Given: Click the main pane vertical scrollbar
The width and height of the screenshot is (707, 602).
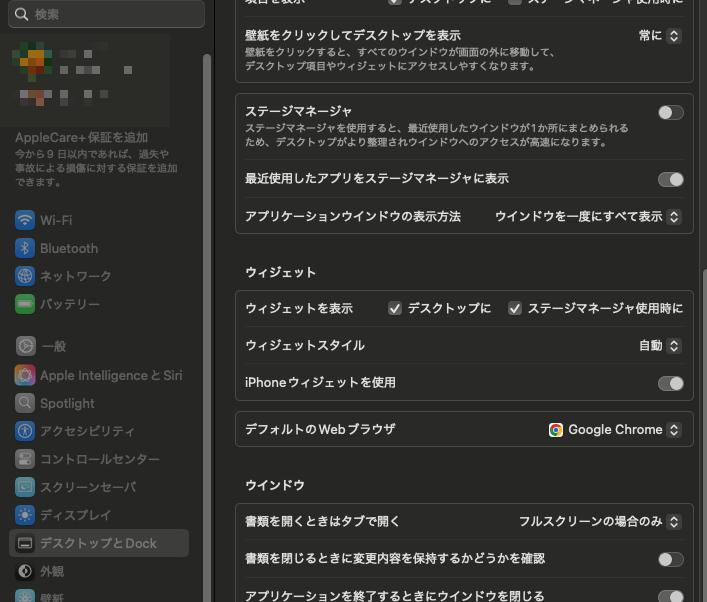Looking at the screenshot, I should point(704,436).
